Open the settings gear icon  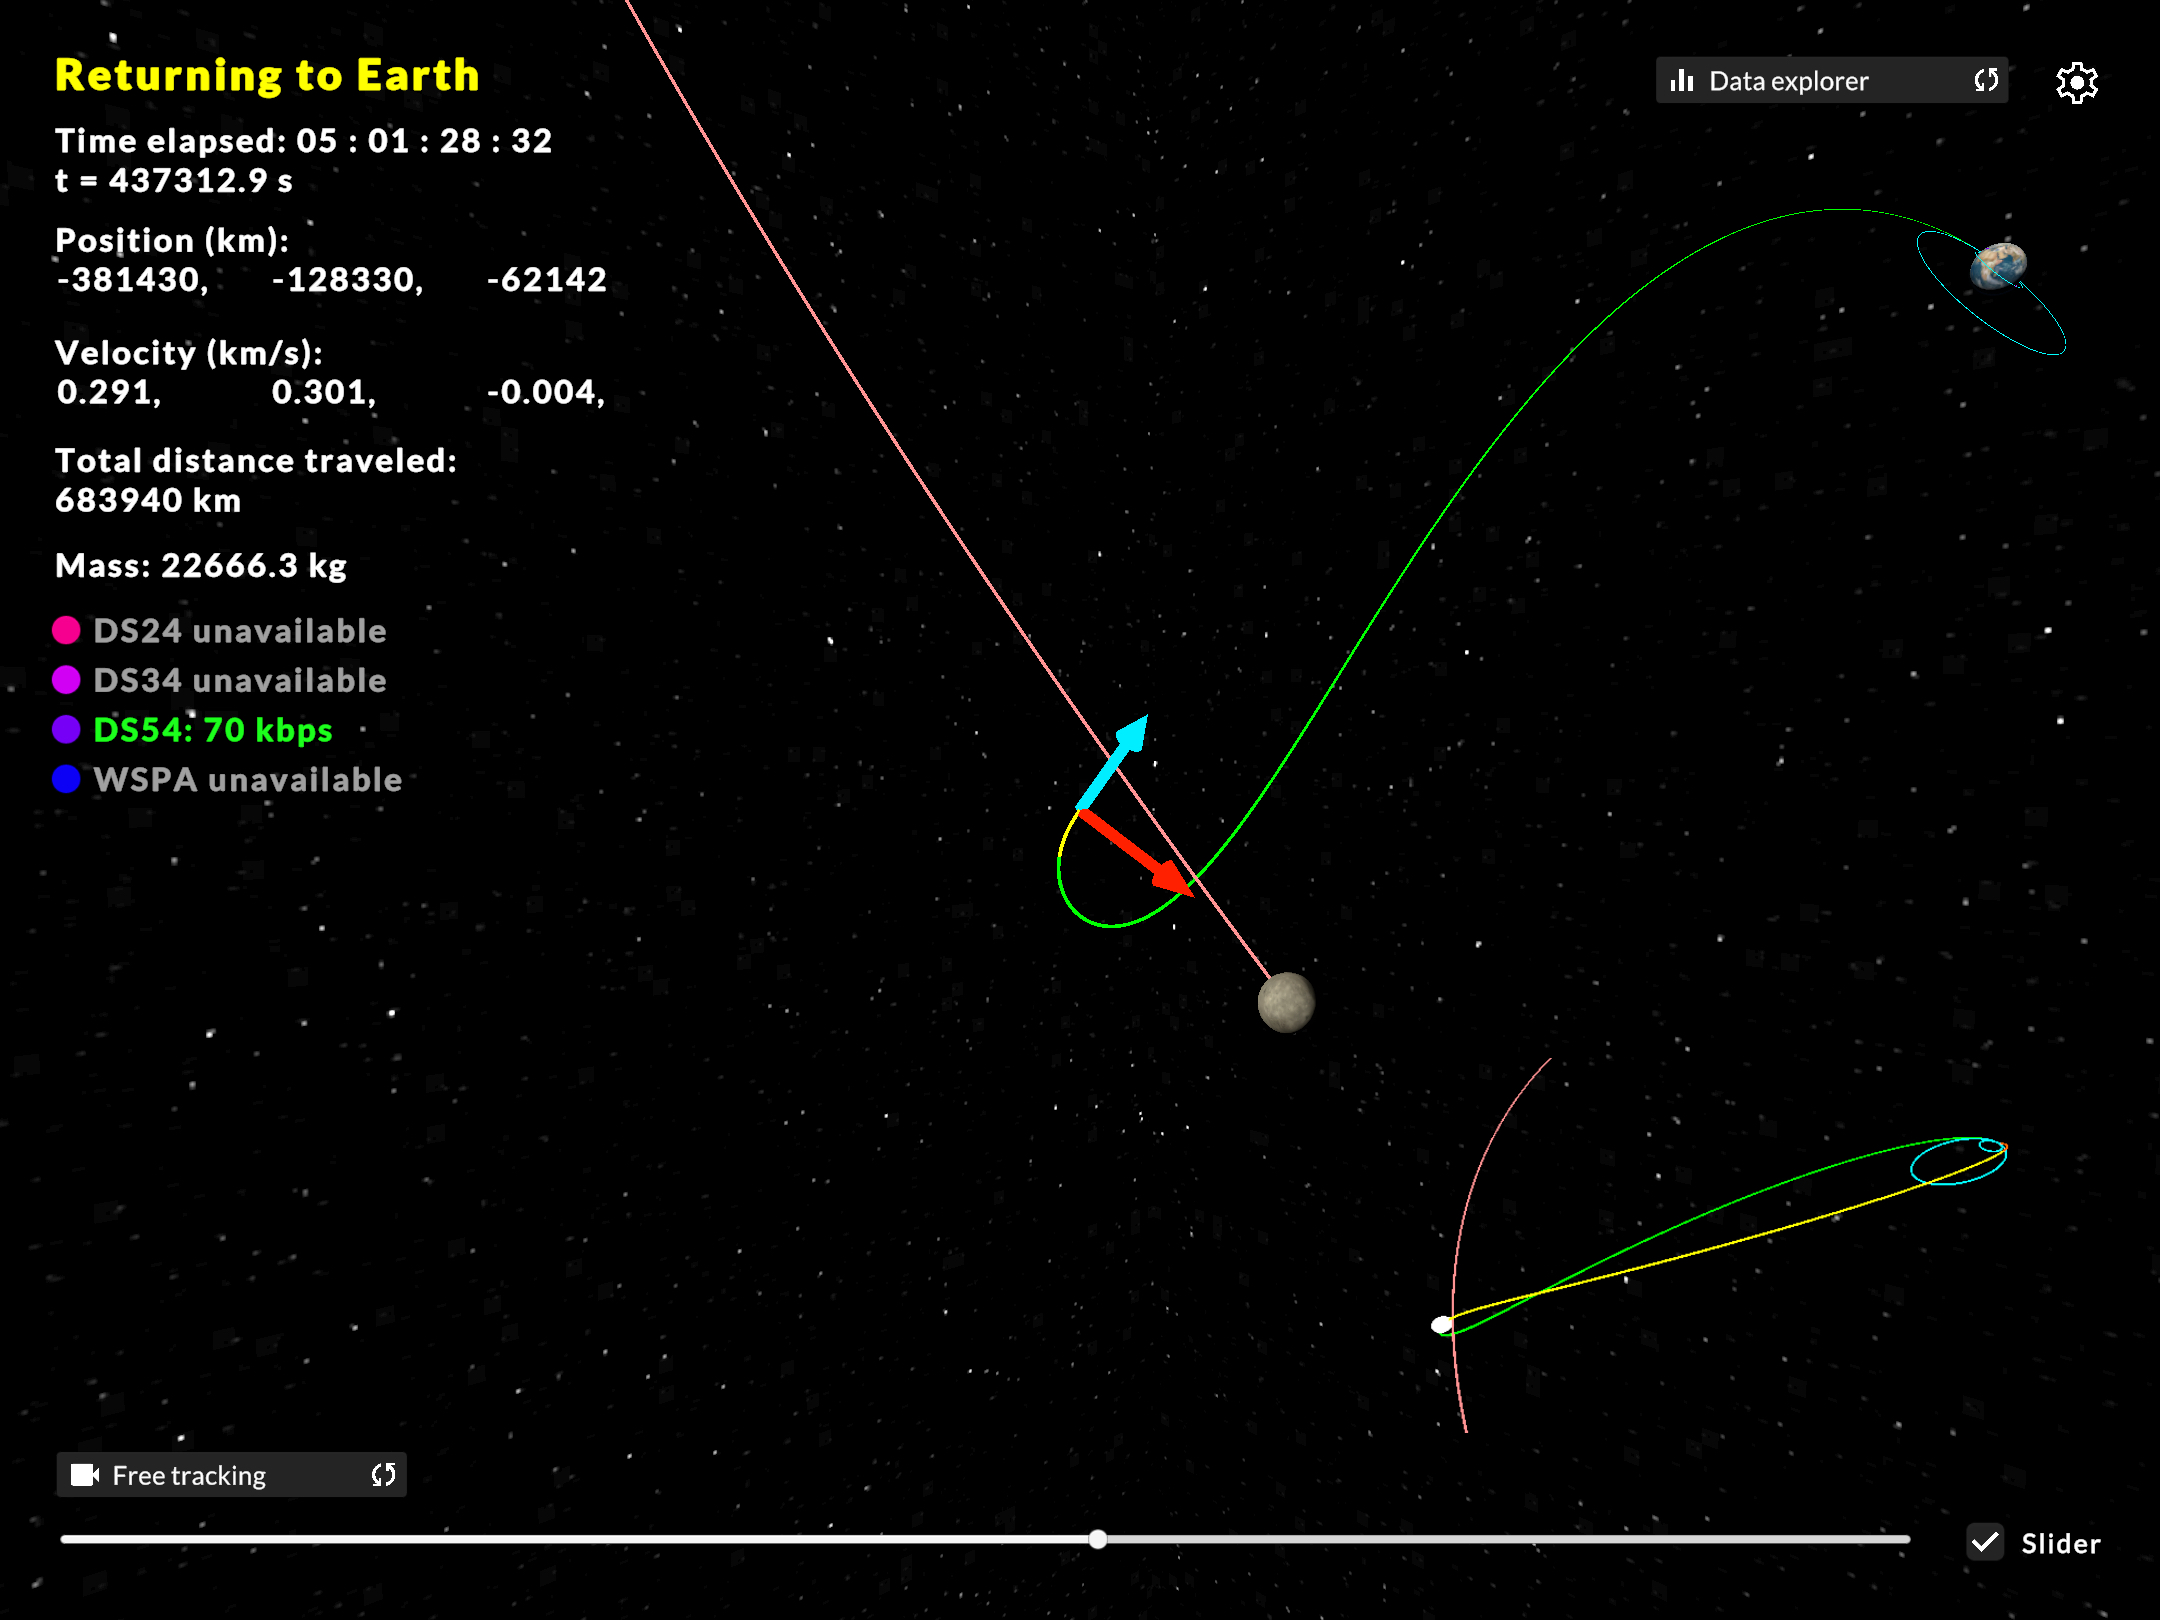click(x=2077, y=82)
